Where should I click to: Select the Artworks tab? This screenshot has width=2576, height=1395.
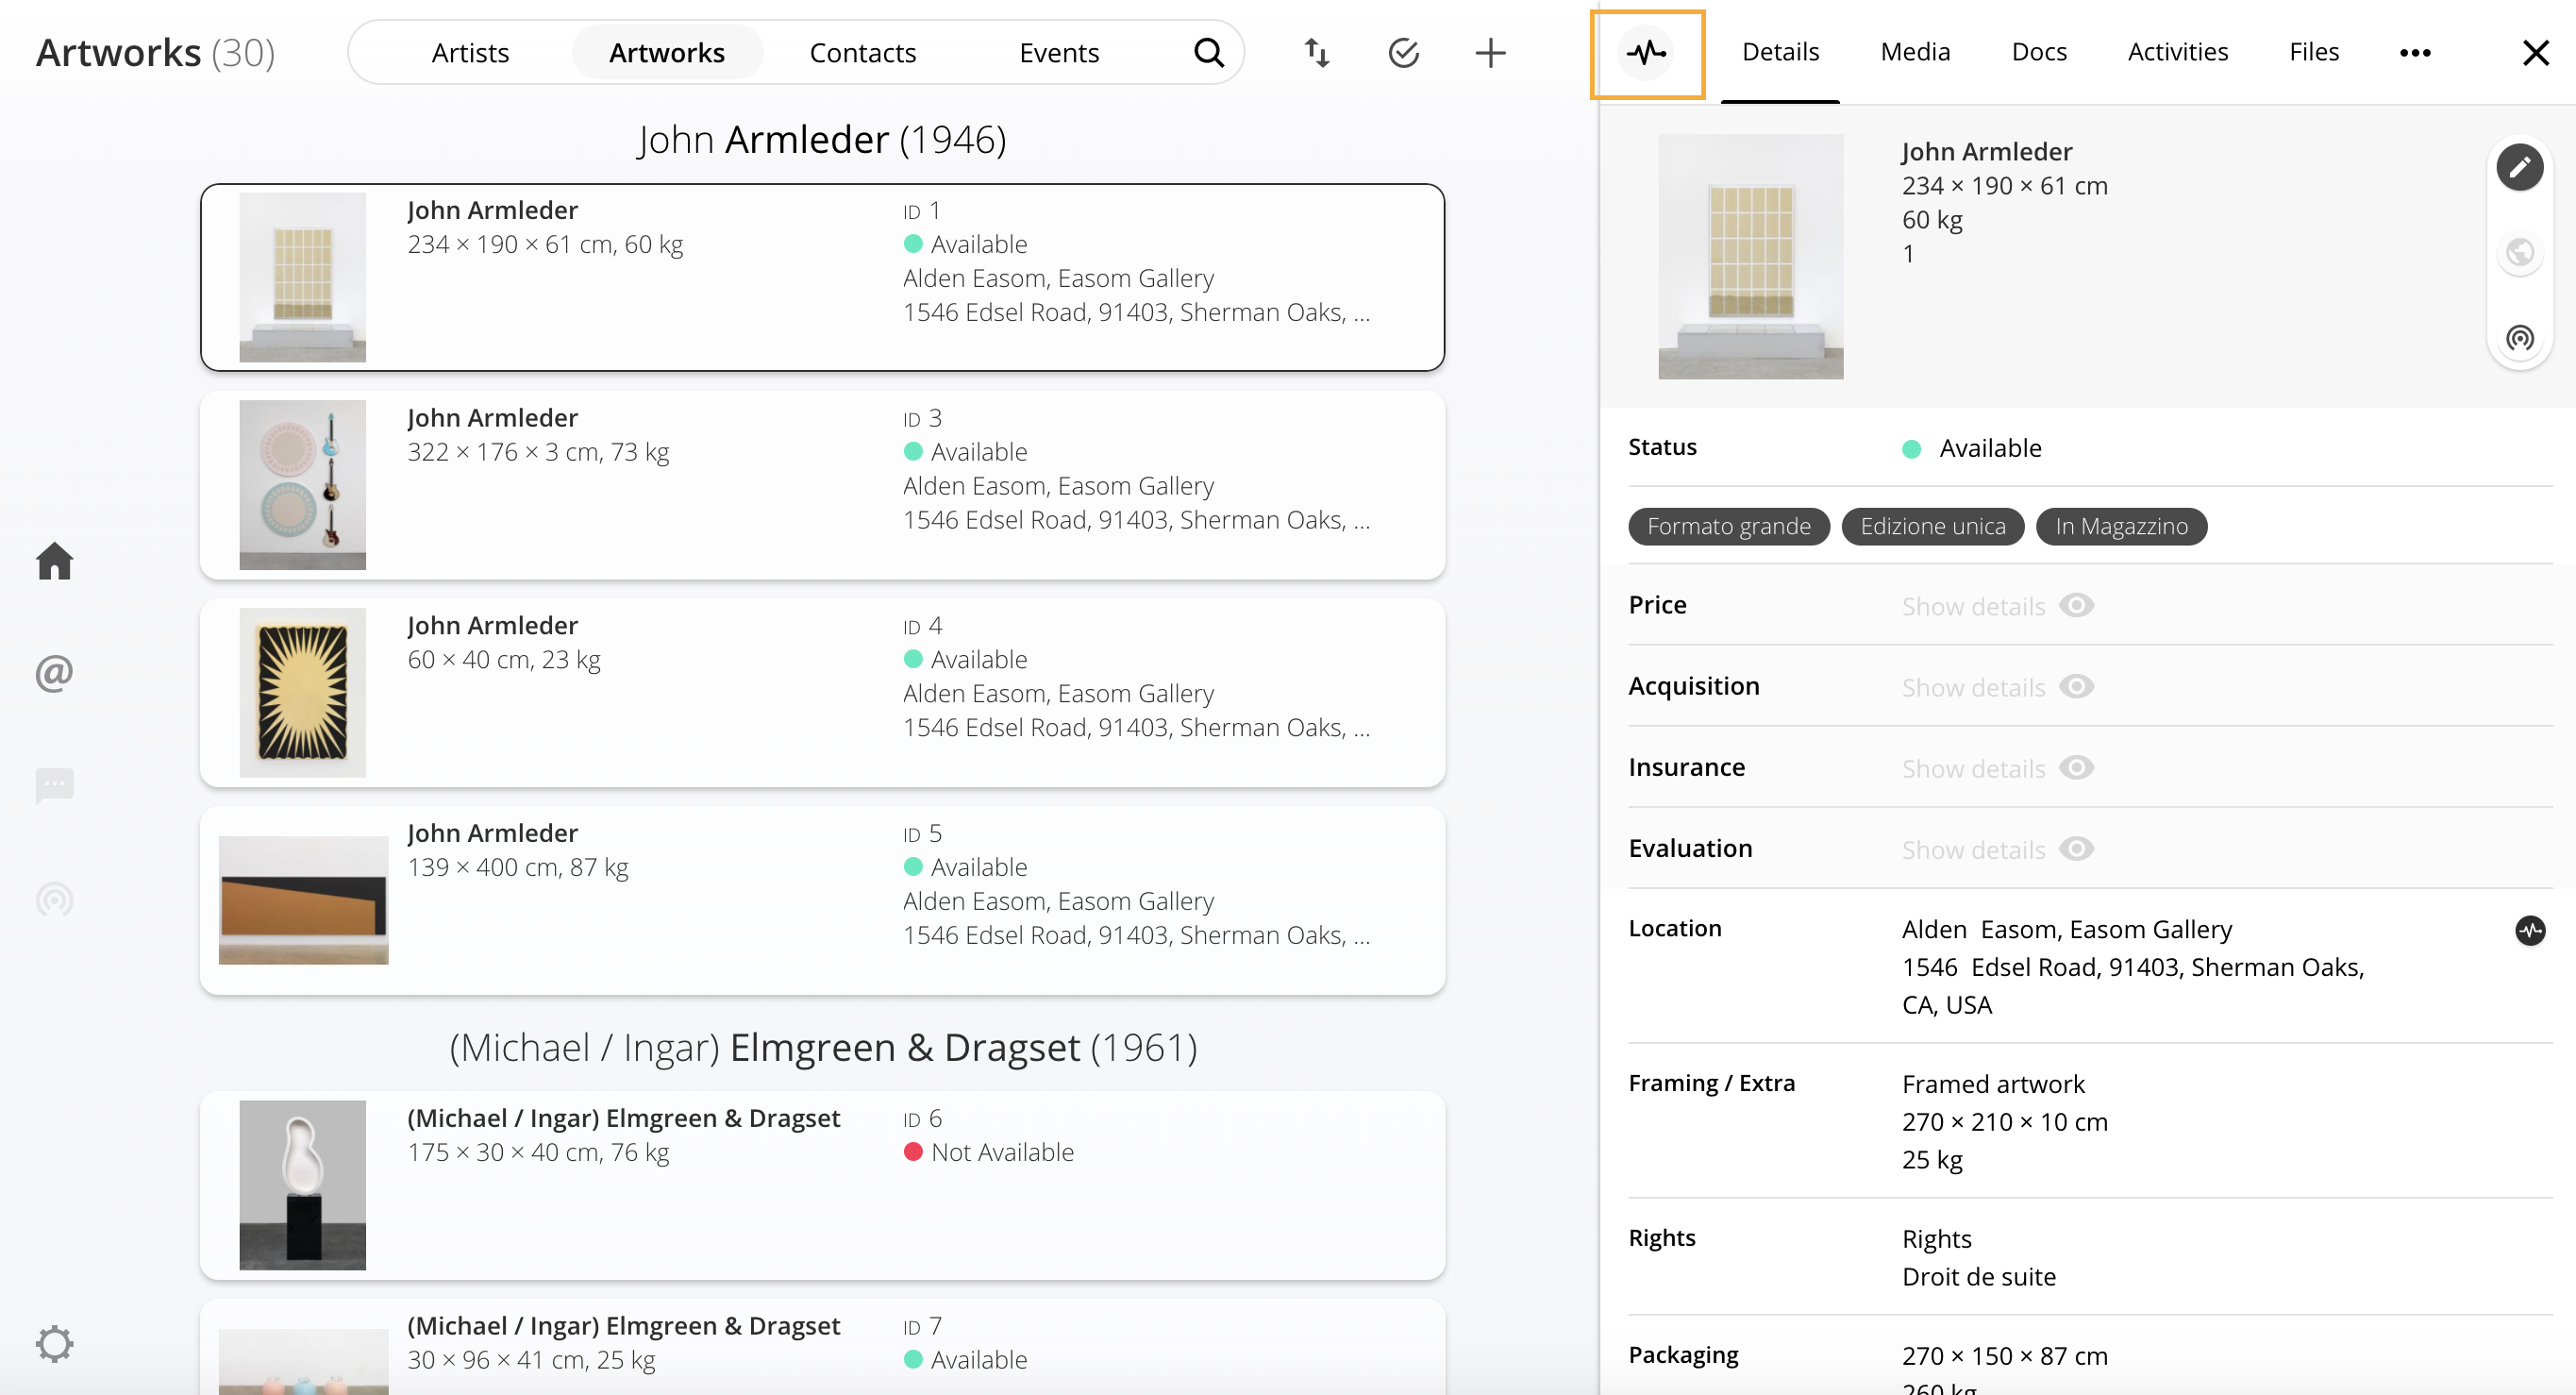[x=667, y=52]
